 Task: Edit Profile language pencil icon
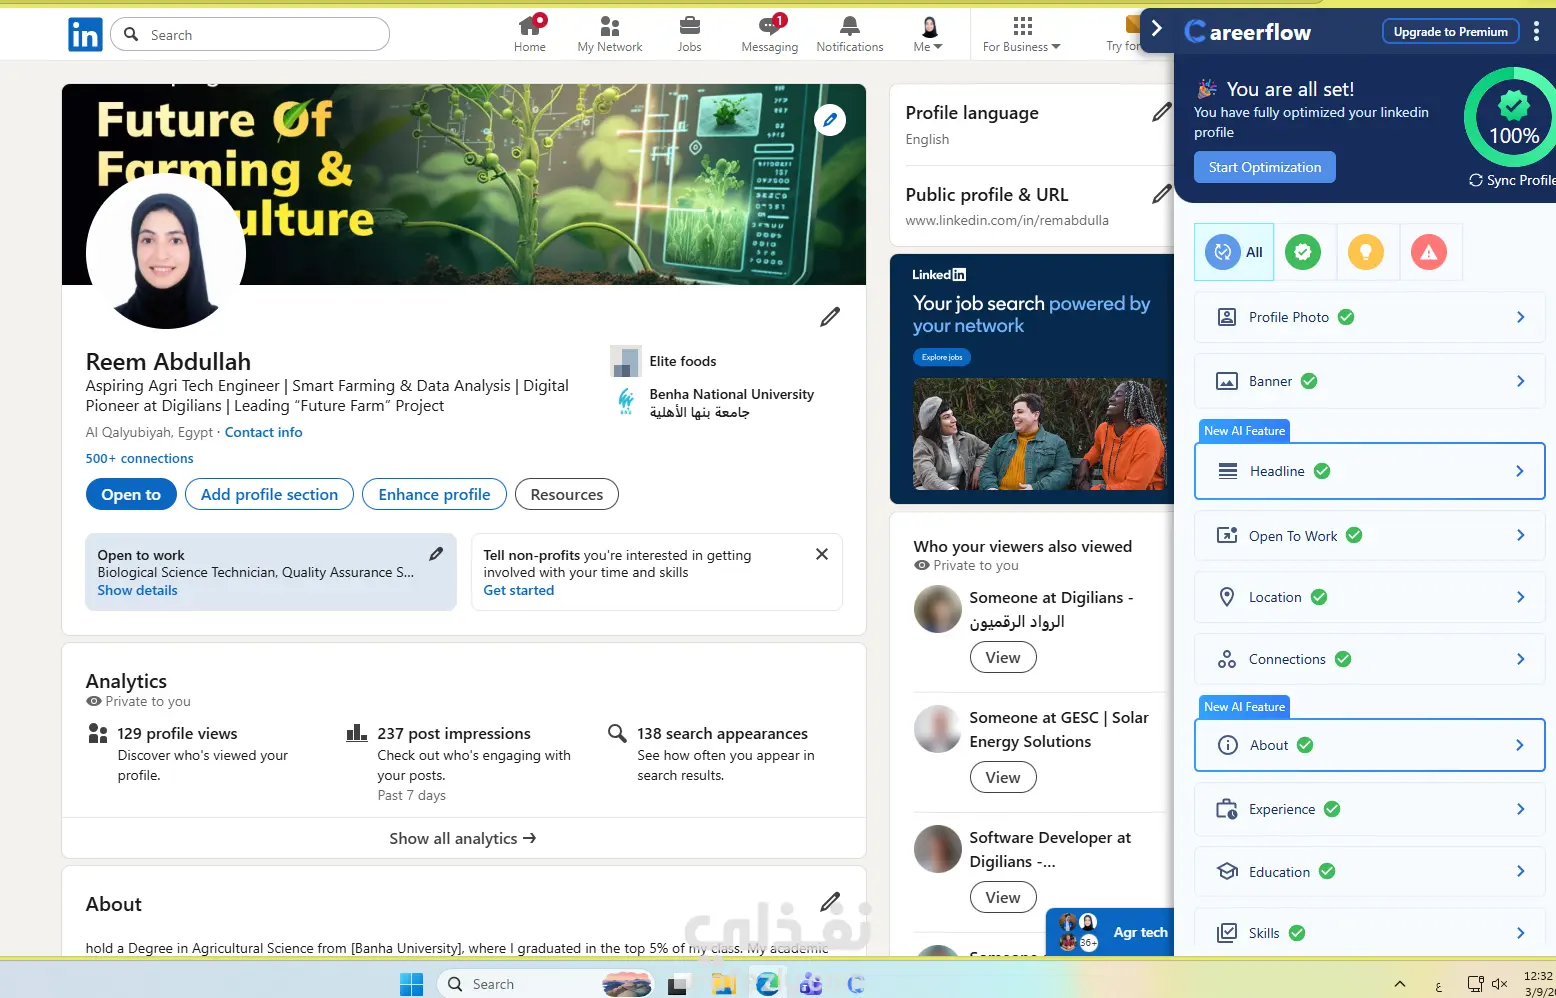(x=1161, y=112)
